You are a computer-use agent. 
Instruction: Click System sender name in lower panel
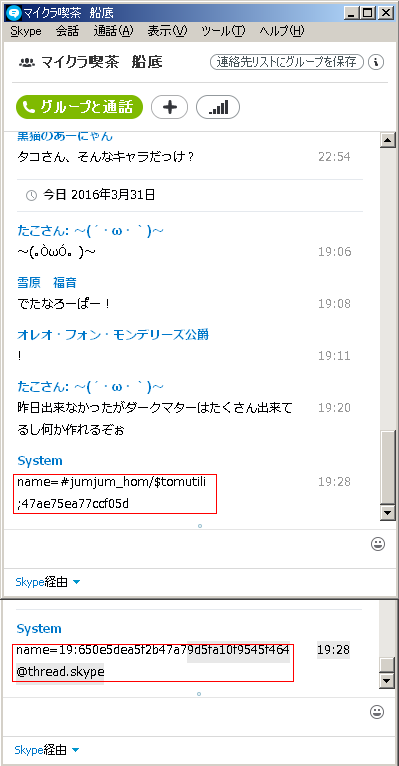coord(39,629)
